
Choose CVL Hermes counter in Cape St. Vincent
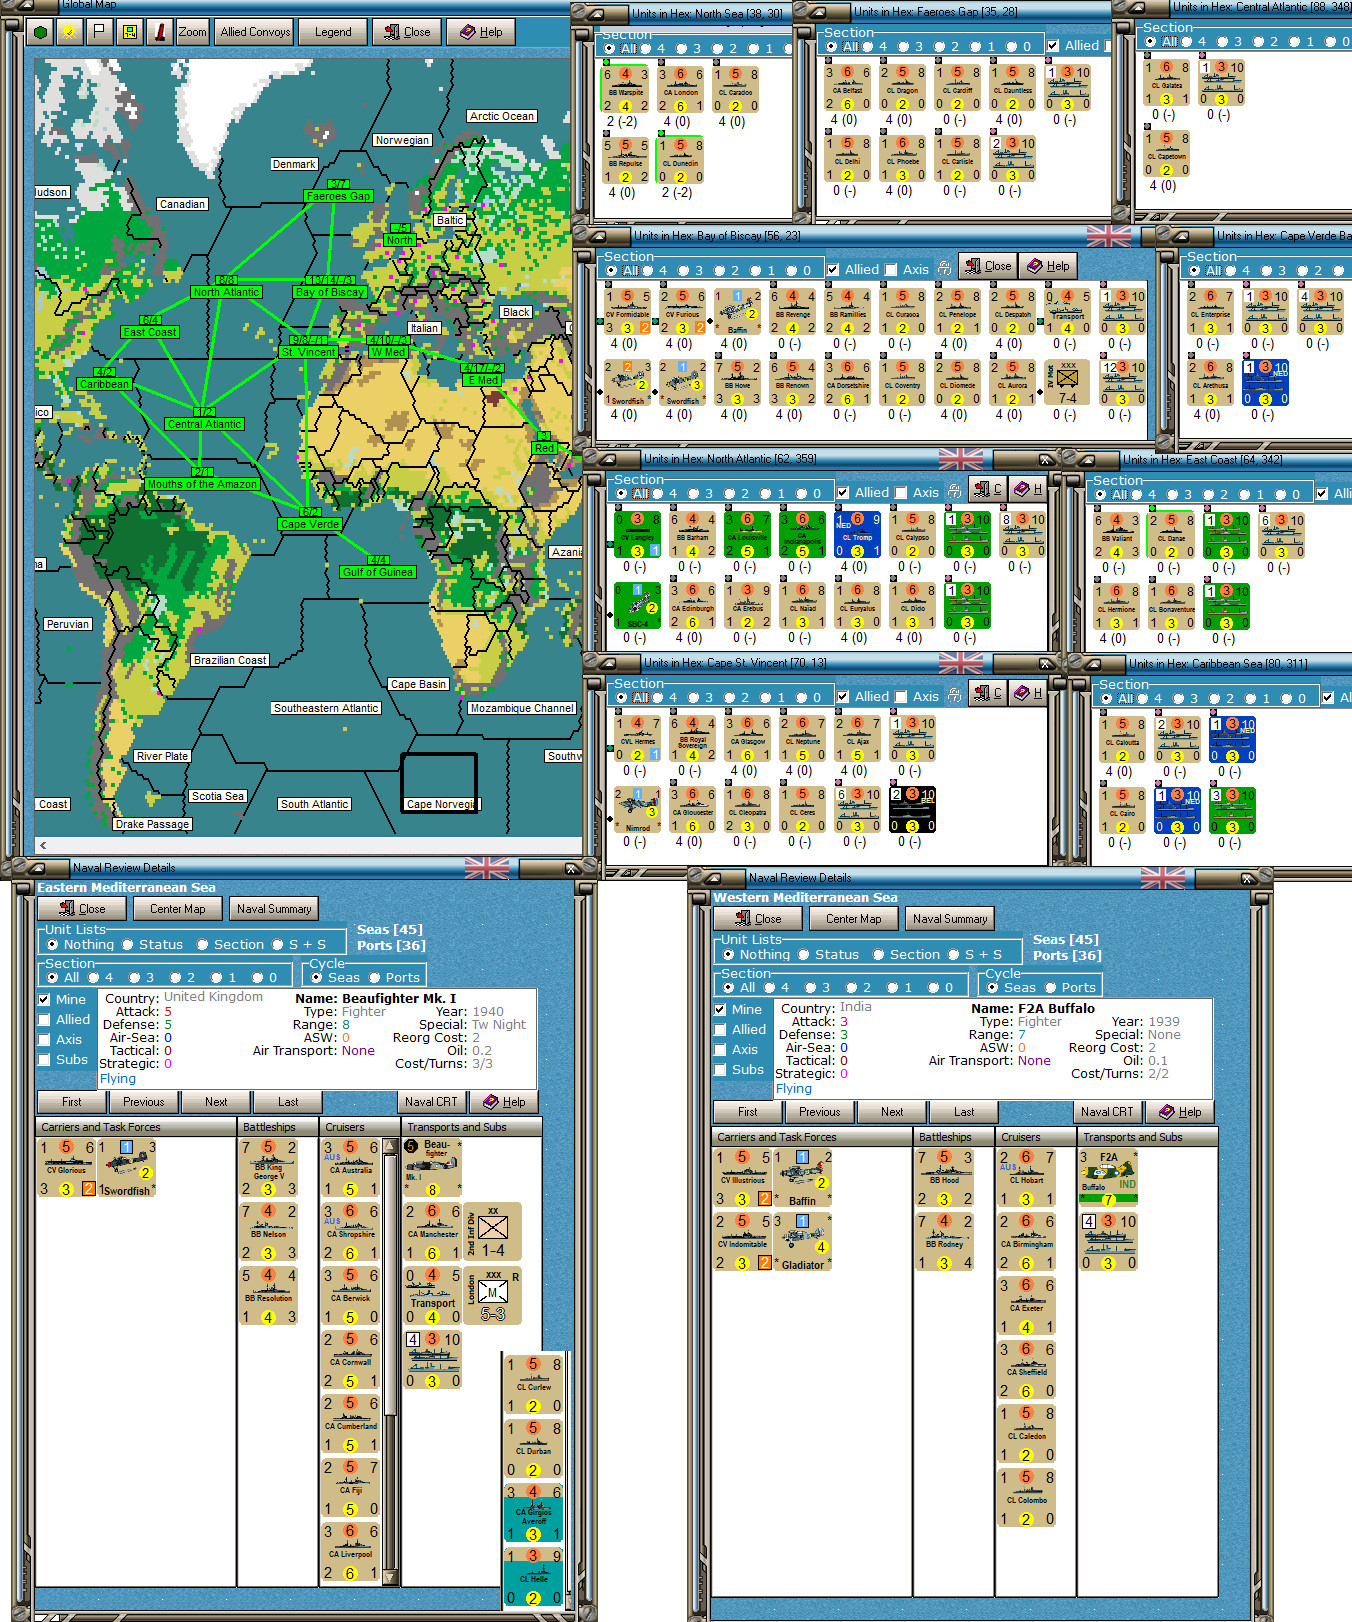(x=637, y=739)
